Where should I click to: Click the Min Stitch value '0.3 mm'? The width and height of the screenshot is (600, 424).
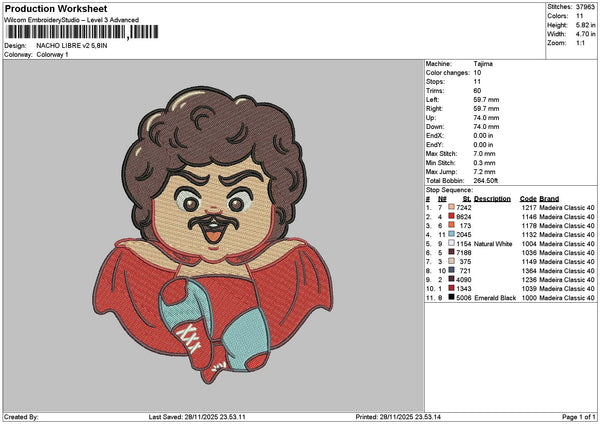coord(484,163)
